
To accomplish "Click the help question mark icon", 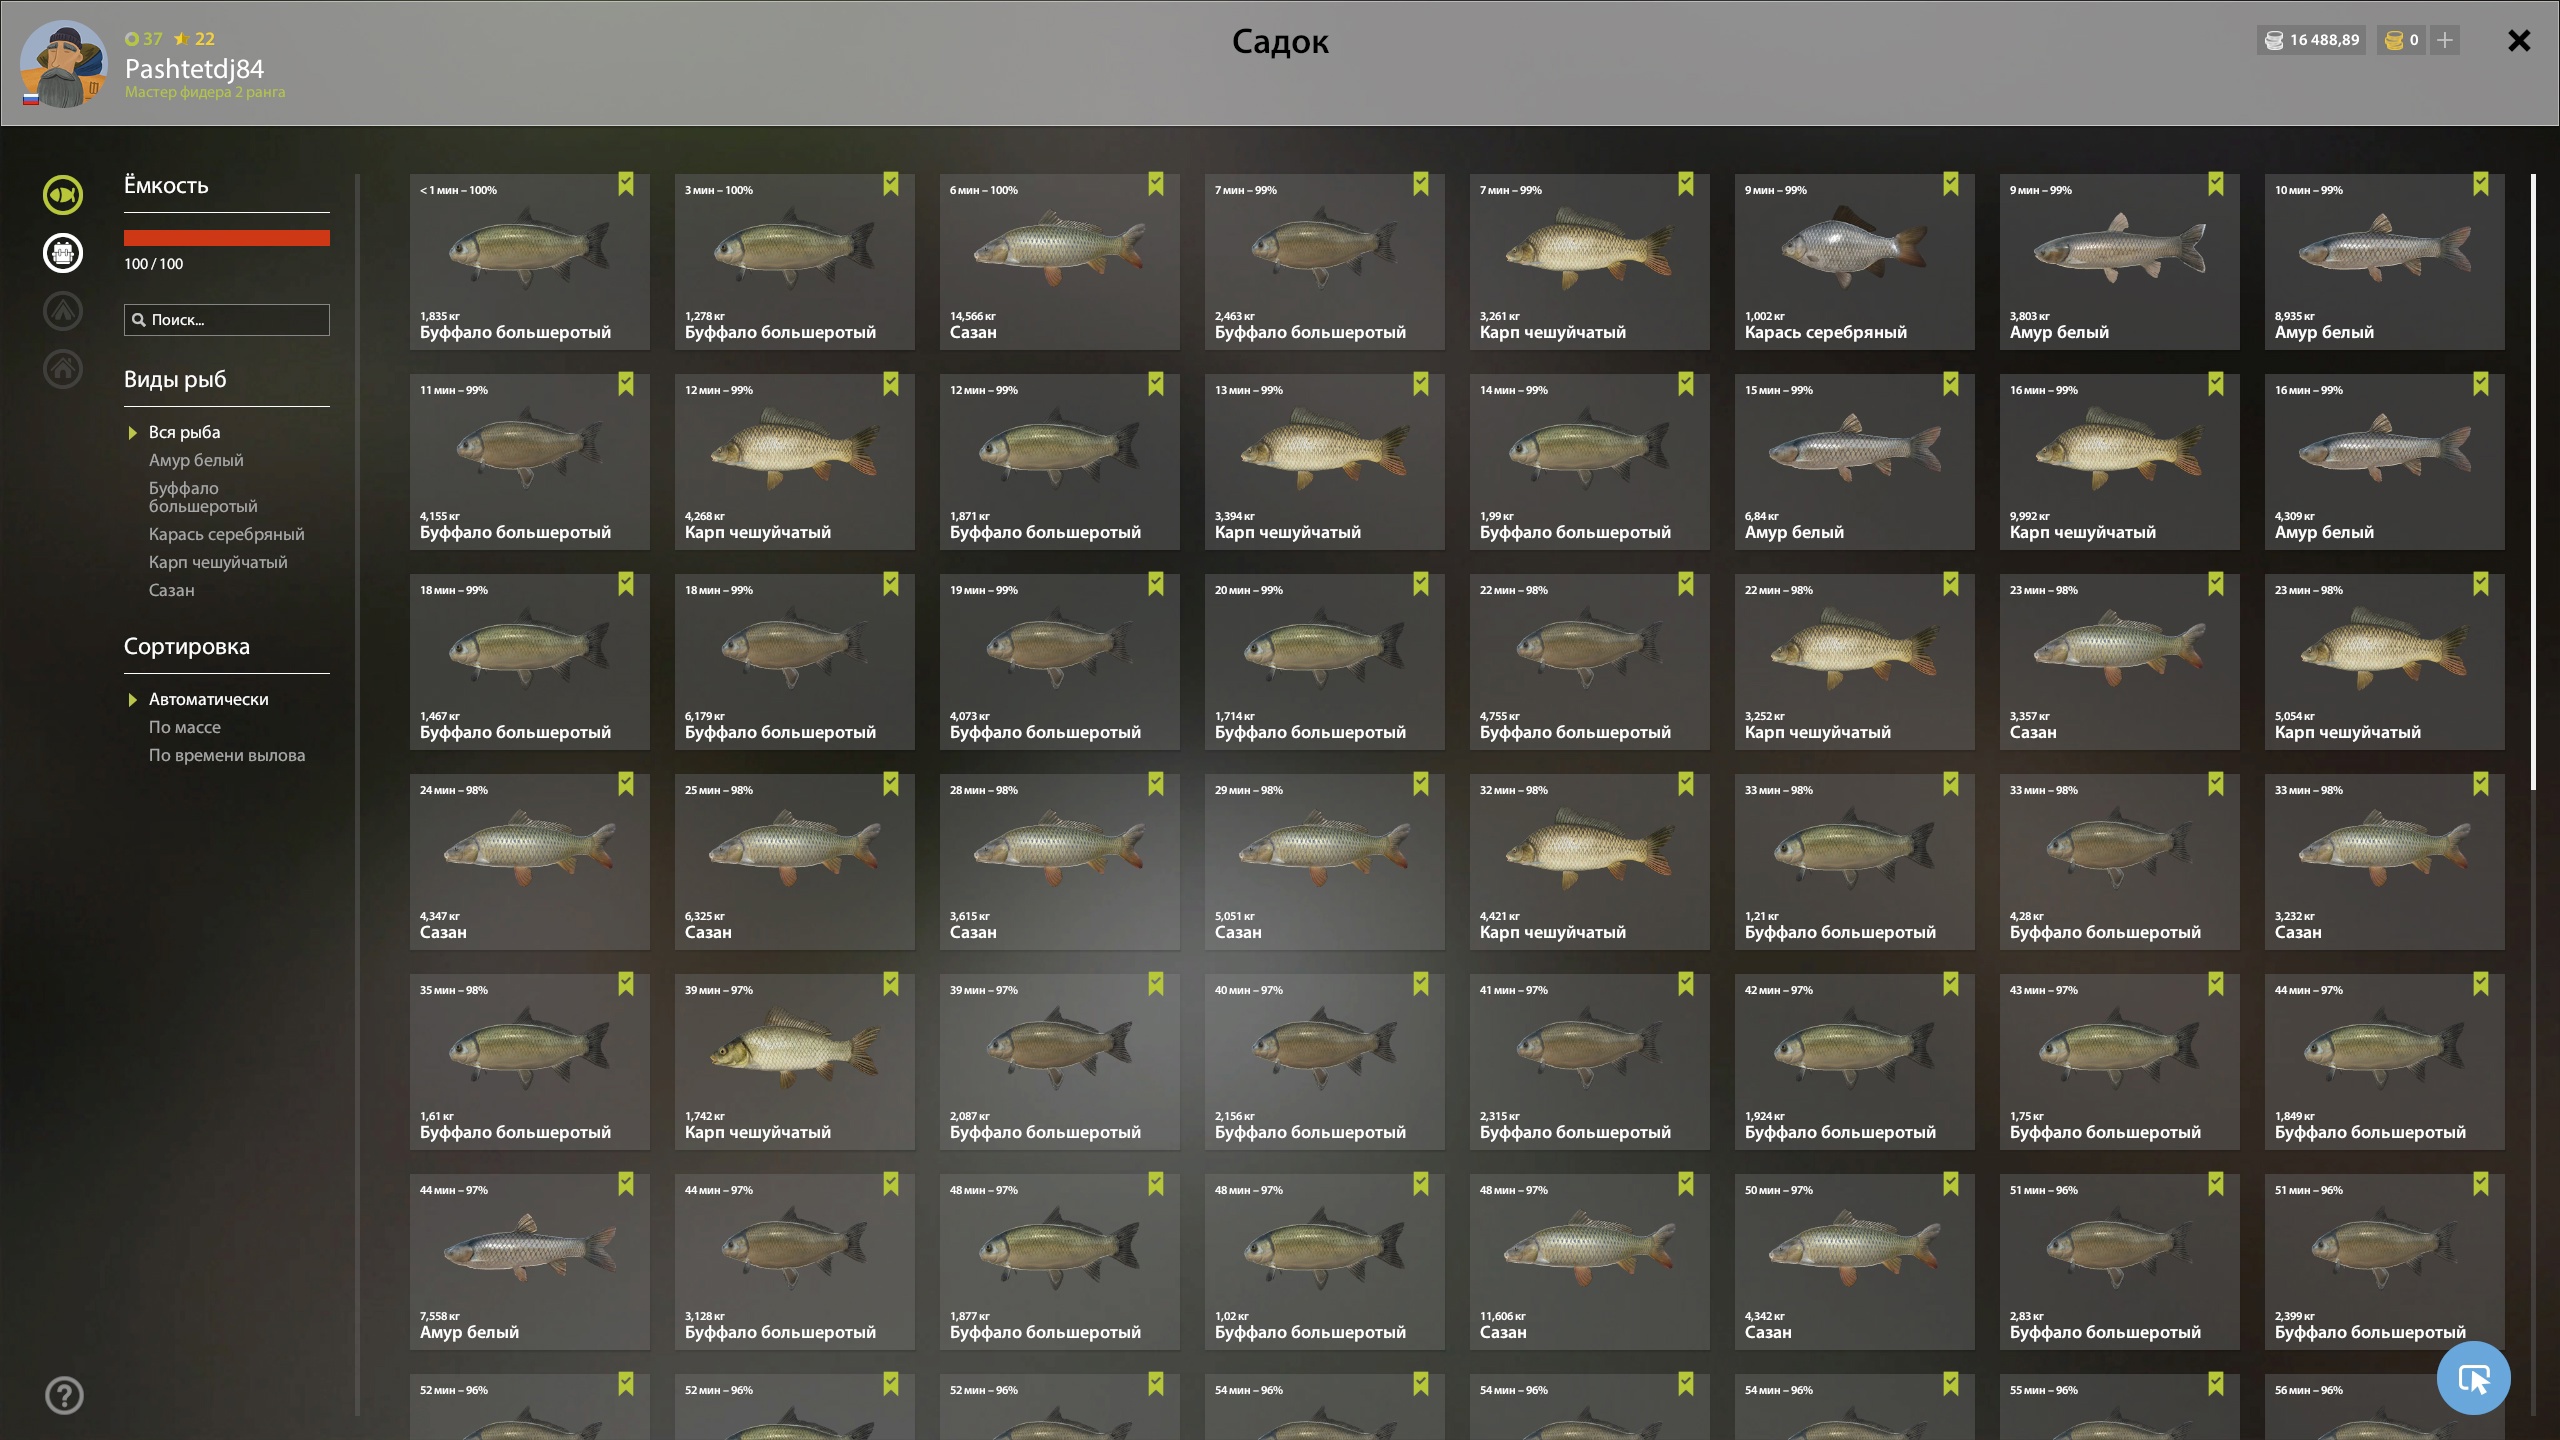I will click(x=64, y=1395).
